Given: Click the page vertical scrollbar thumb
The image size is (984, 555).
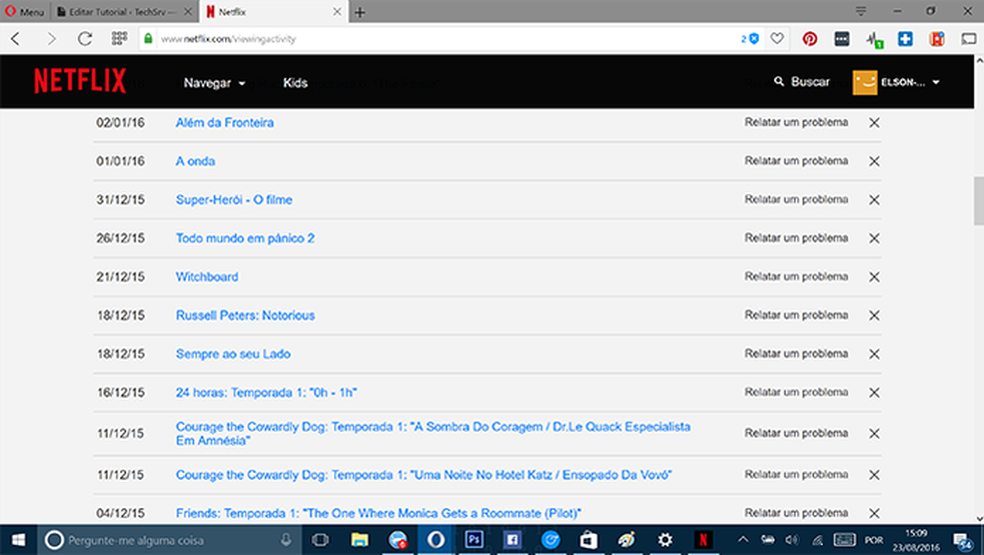Looking at the screenshot, I should pos(978,201).
